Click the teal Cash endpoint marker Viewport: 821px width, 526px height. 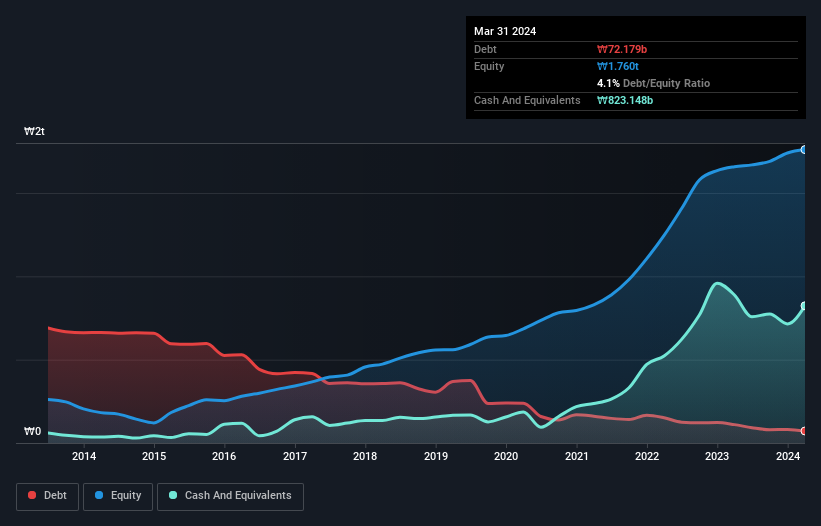pos(804,306)
